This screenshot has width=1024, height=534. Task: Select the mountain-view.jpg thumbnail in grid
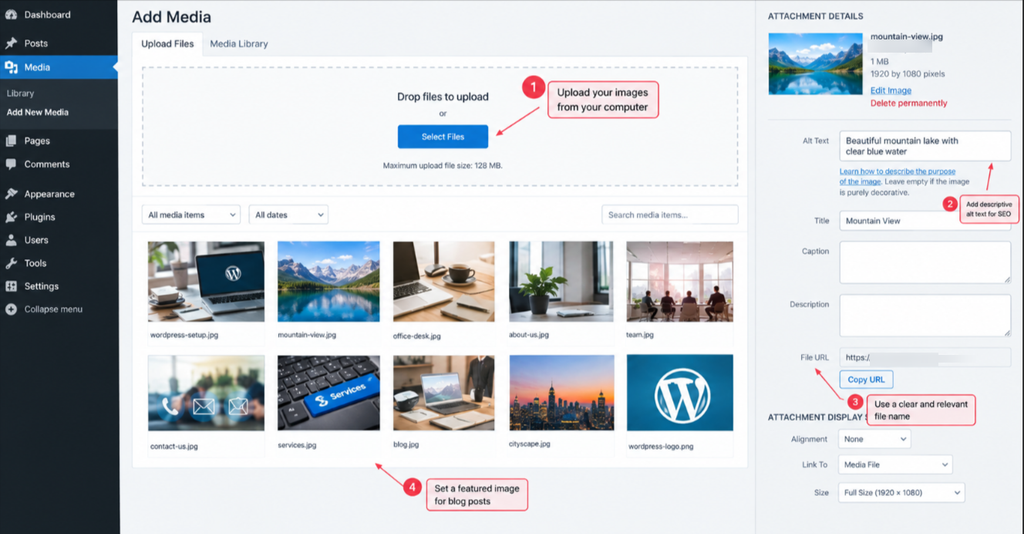(x=328, y=281)
